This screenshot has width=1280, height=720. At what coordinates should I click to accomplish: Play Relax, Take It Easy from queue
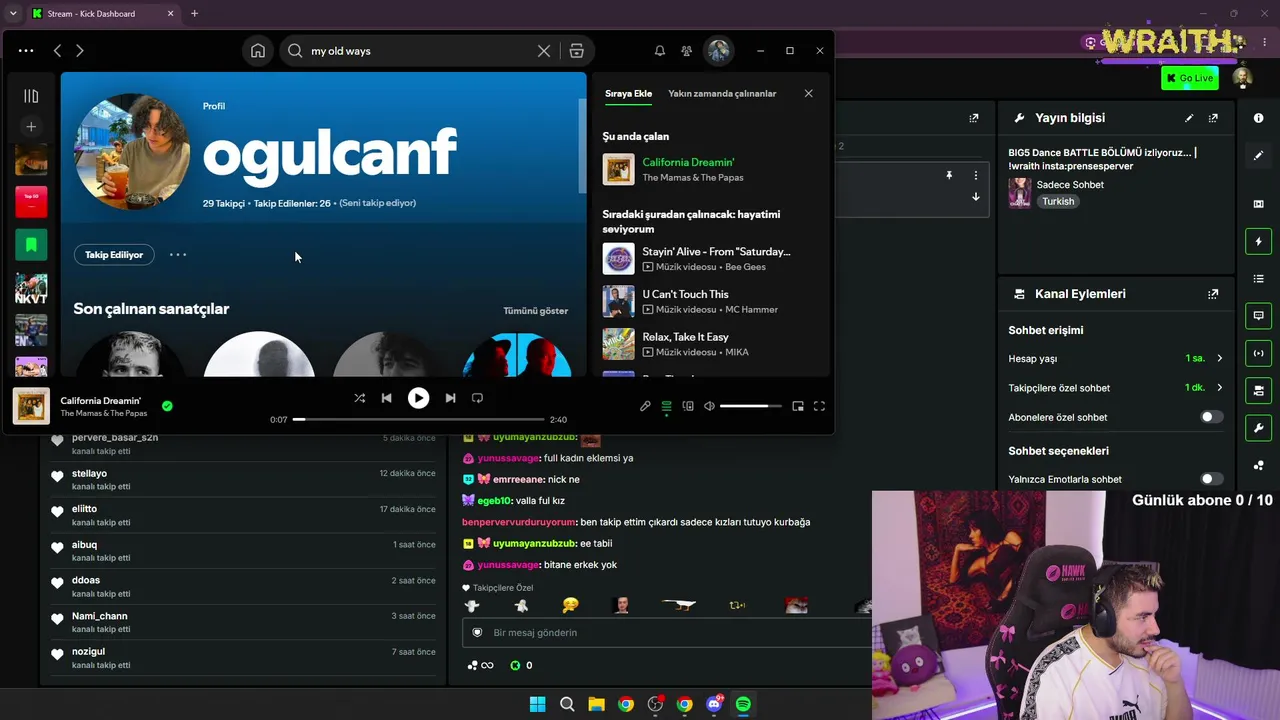point(708,344)
